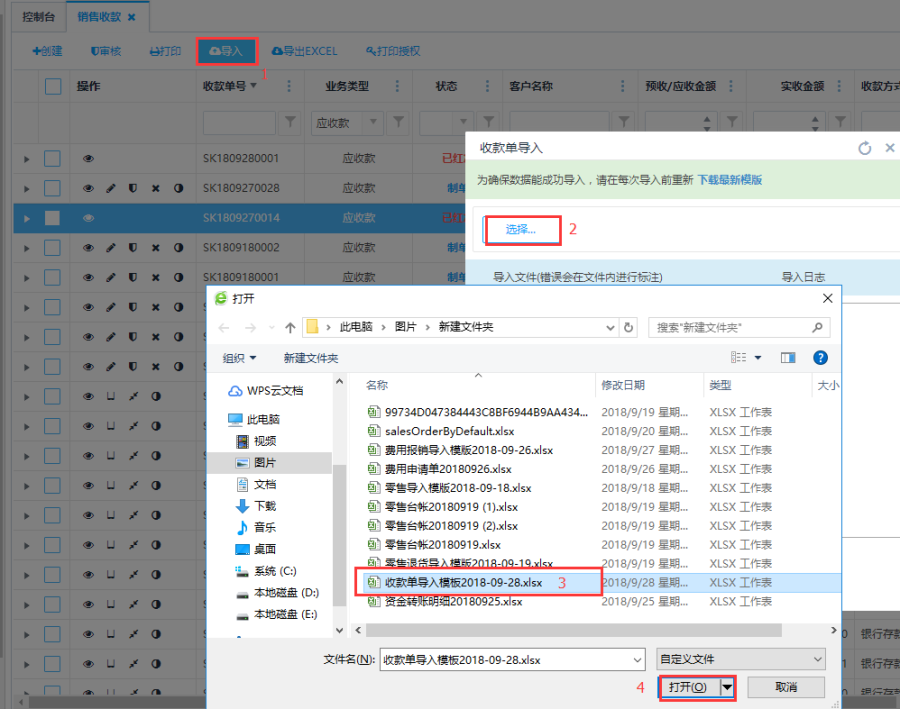The width and height of the screenshot is (900, 709).
Task: Expand the 组织 menu in file dialog
Action: 239,357
